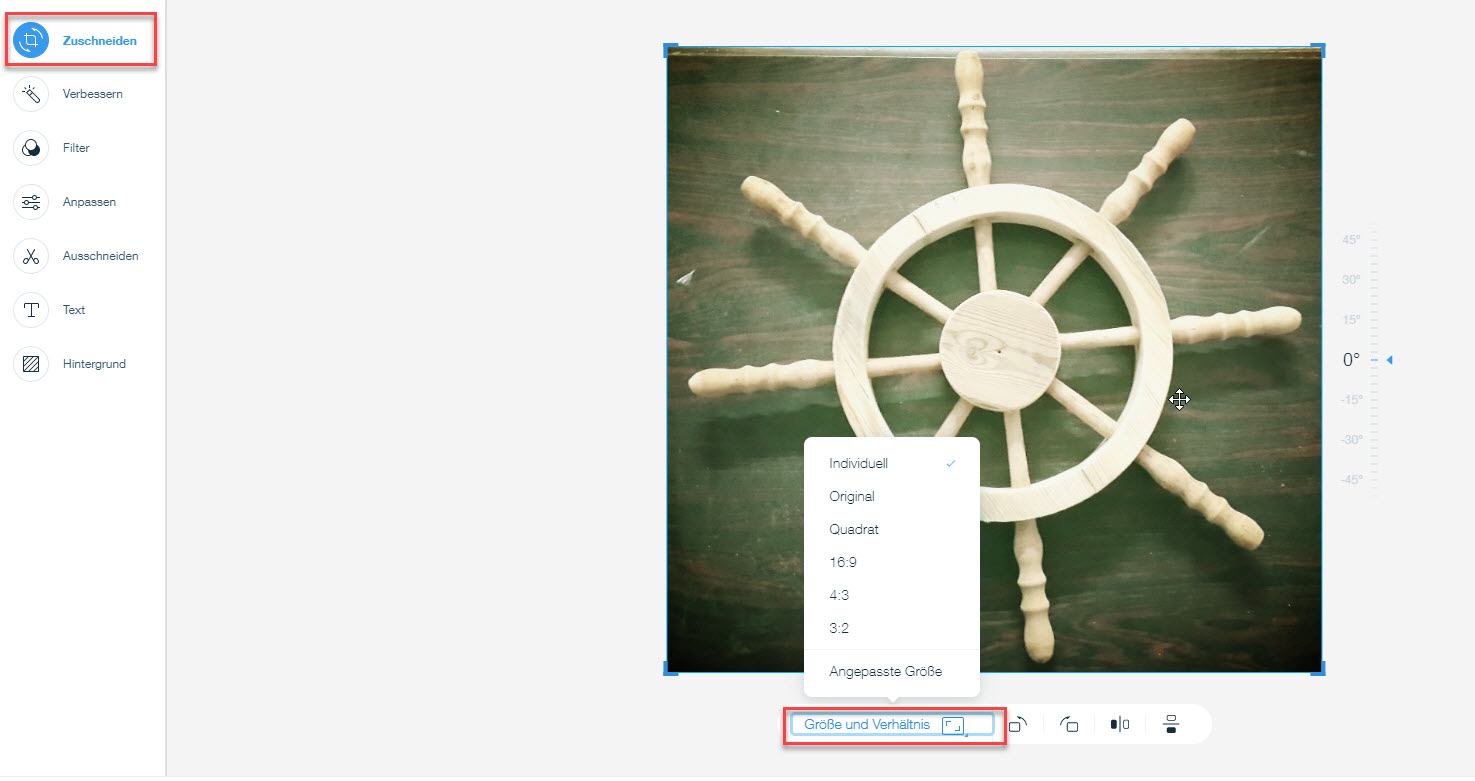The width and height of the screenshot is (1475, 781).
Task: Choose Quadrat from the ratio menu
Action: coord(892,529)
